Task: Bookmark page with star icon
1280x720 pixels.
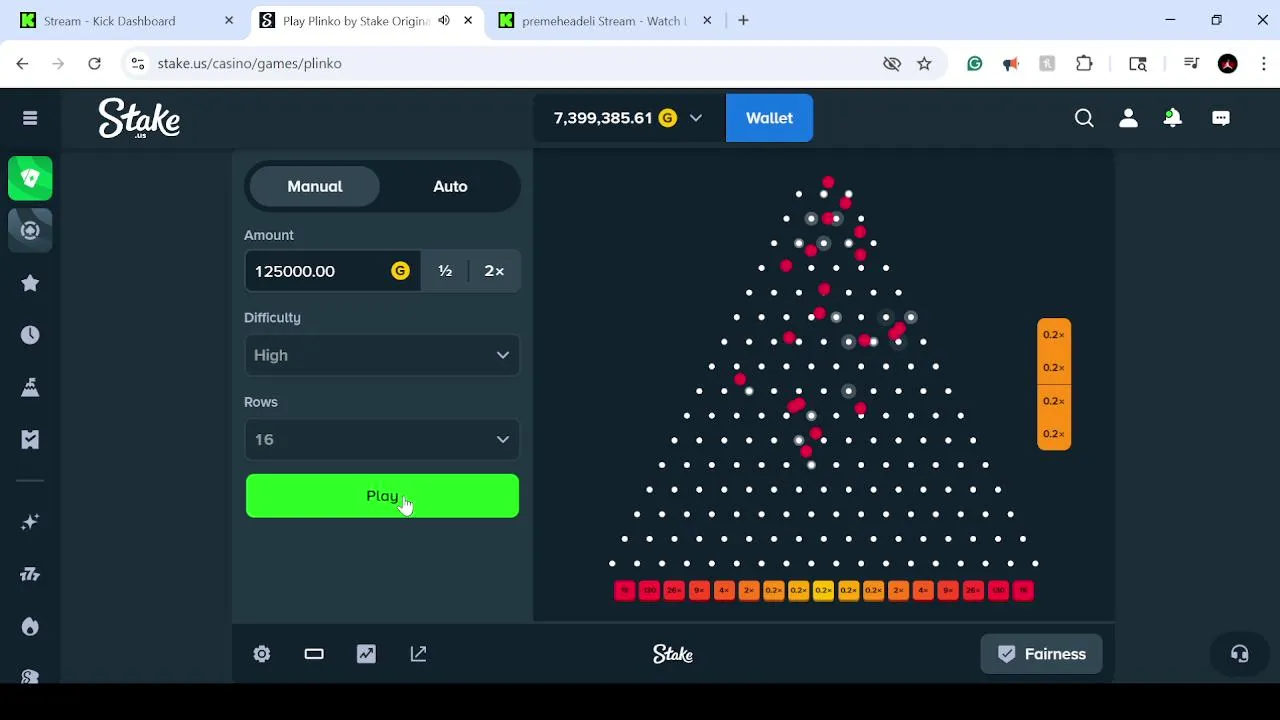Action: click(924, 63)
